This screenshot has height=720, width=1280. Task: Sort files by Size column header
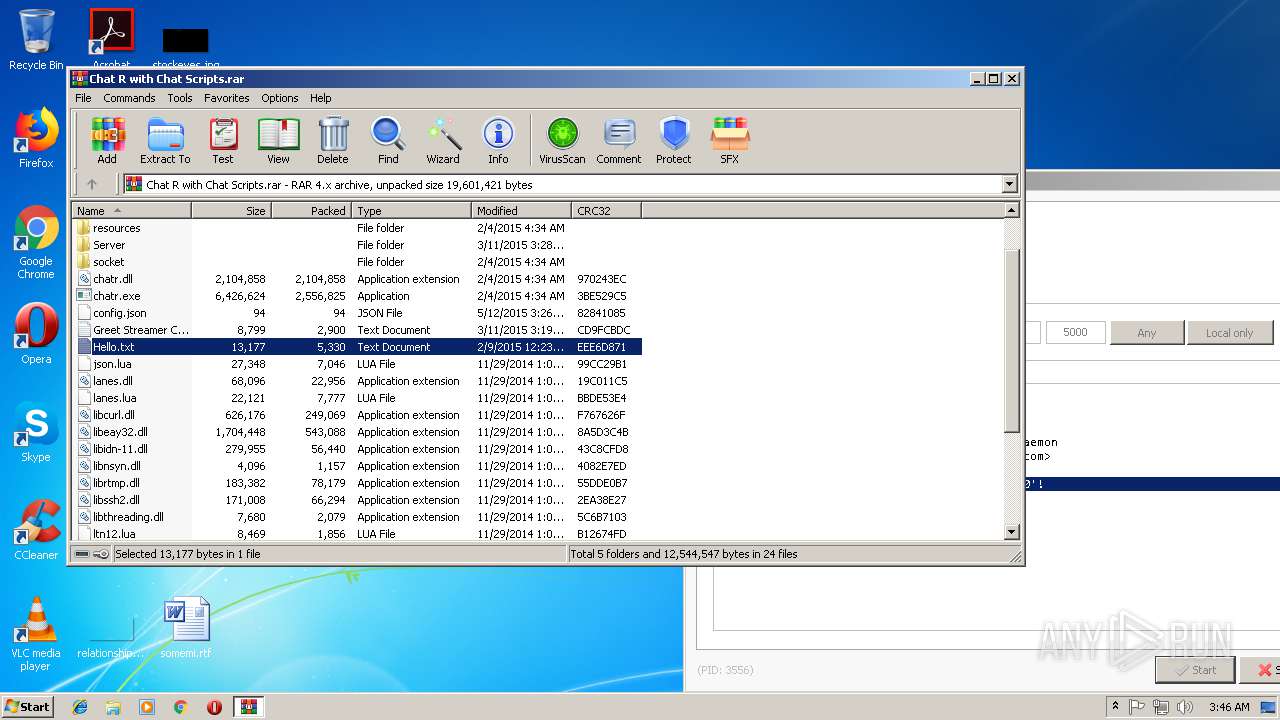231,210
